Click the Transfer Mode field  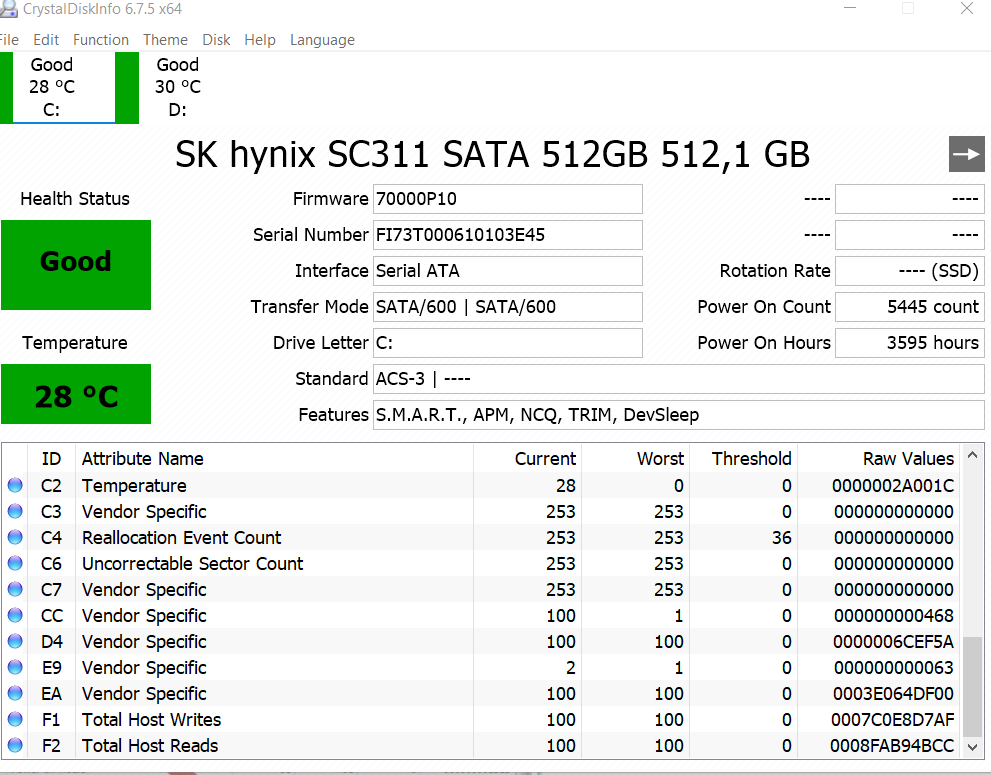508,307
